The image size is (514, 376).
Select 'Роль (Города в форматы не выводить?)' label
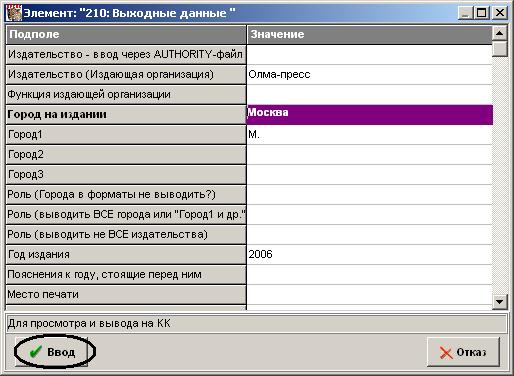[126, 194]
